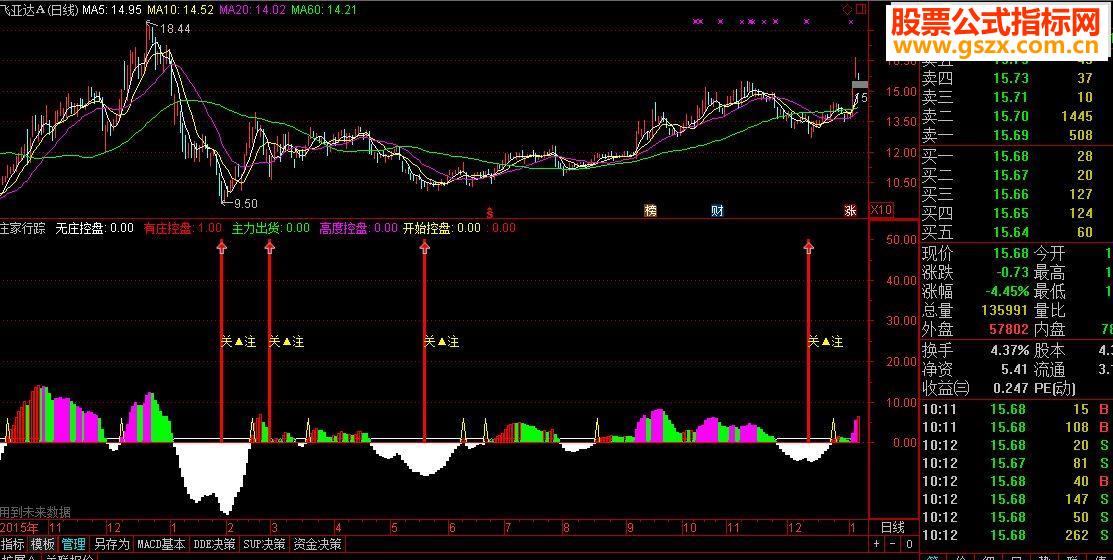1113x560 pixels.
Task: Select the 管理 tab
Action: (73, 544)
